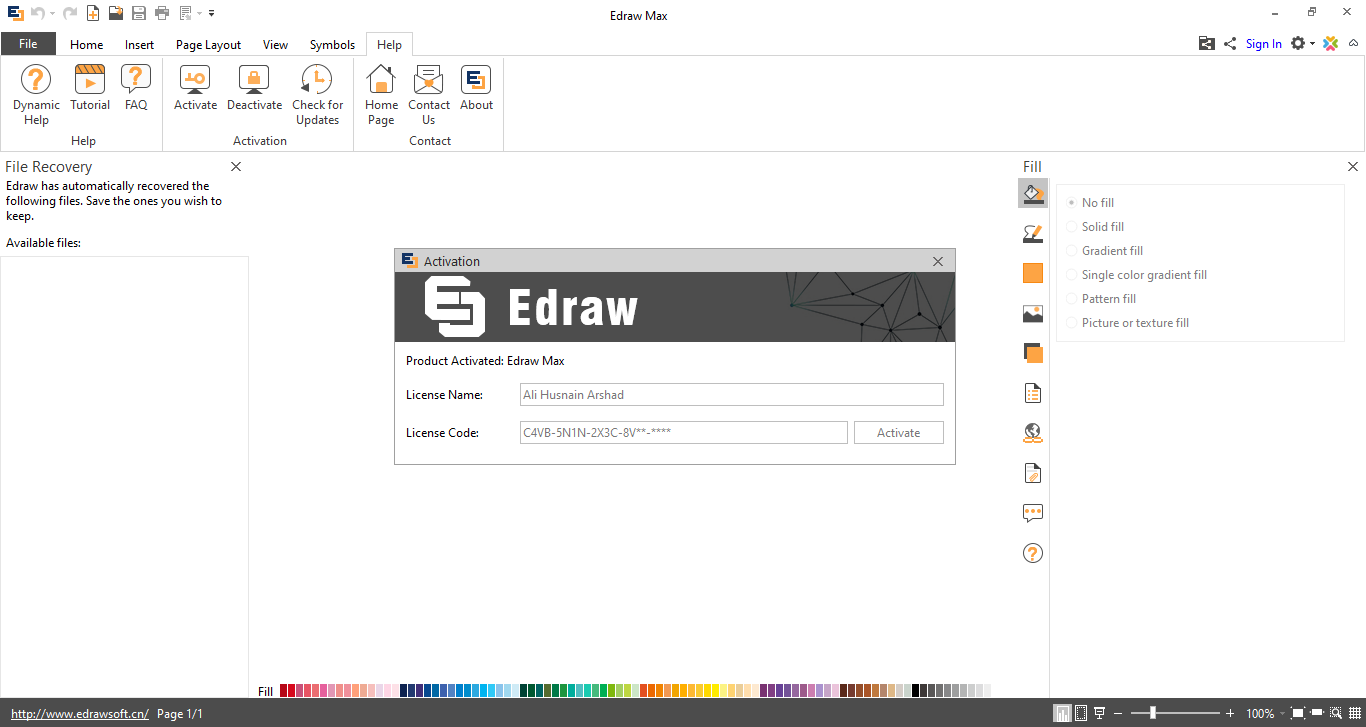
Task: Switch to presentation mode in status bar
Action: point(1100,713)
